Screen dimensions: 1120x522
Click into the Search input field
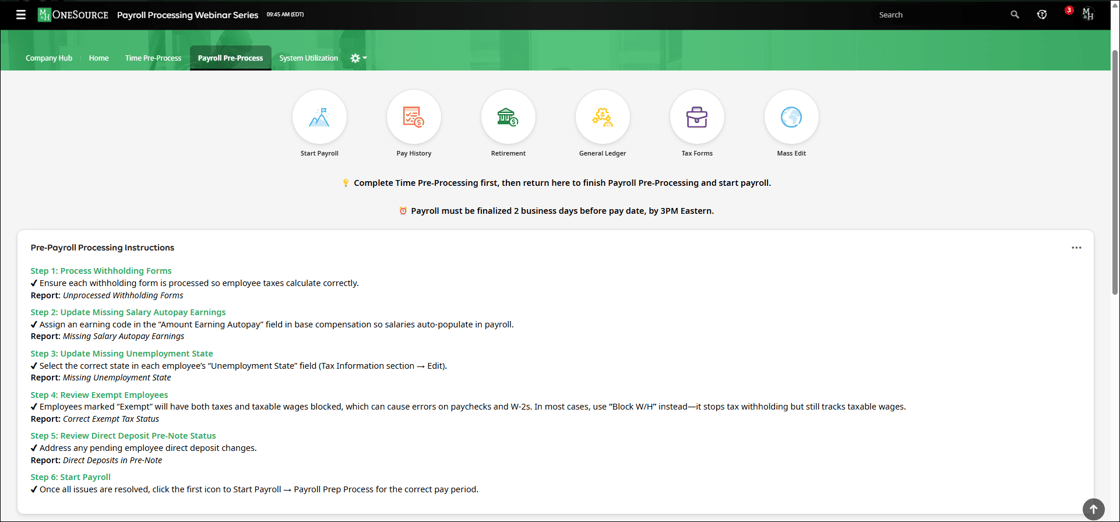938,15
